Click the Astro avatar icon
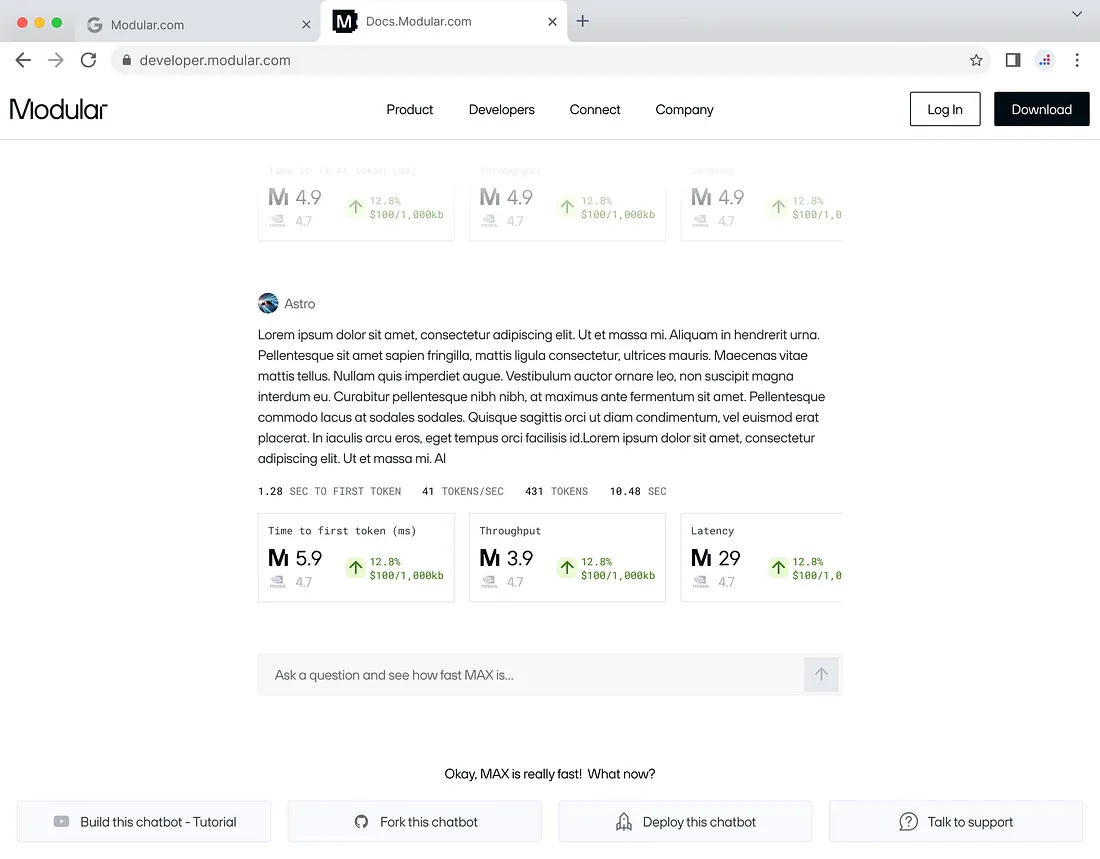The height and width of the screenshot is (859, 1100). pos(268,303)
